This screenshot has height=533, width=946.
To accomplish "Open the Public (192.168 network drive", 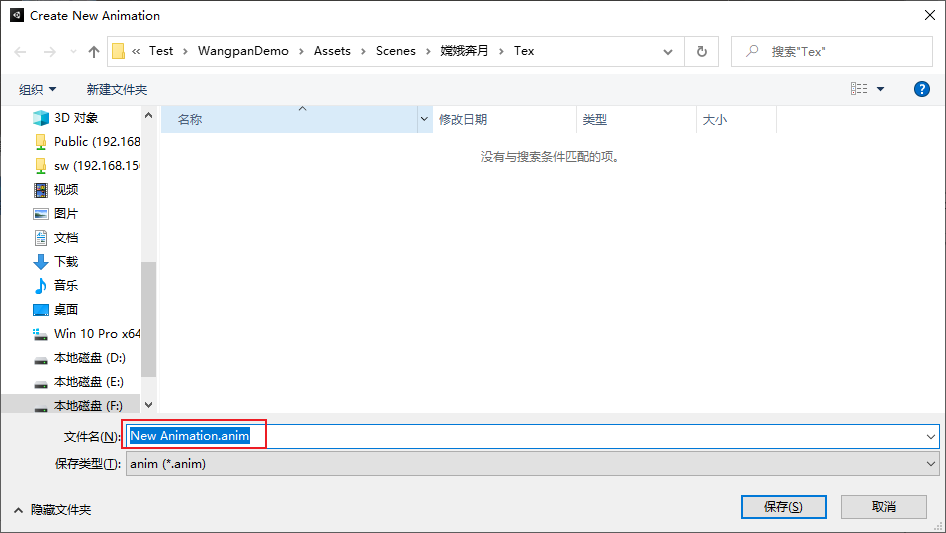I will pyautogui.click(x=97, y=142).
